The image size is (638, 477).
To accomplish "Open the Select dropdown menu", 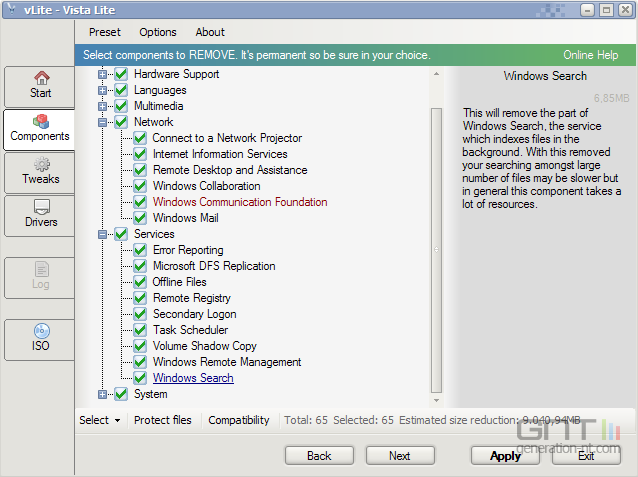I will [x=100, y=420].
